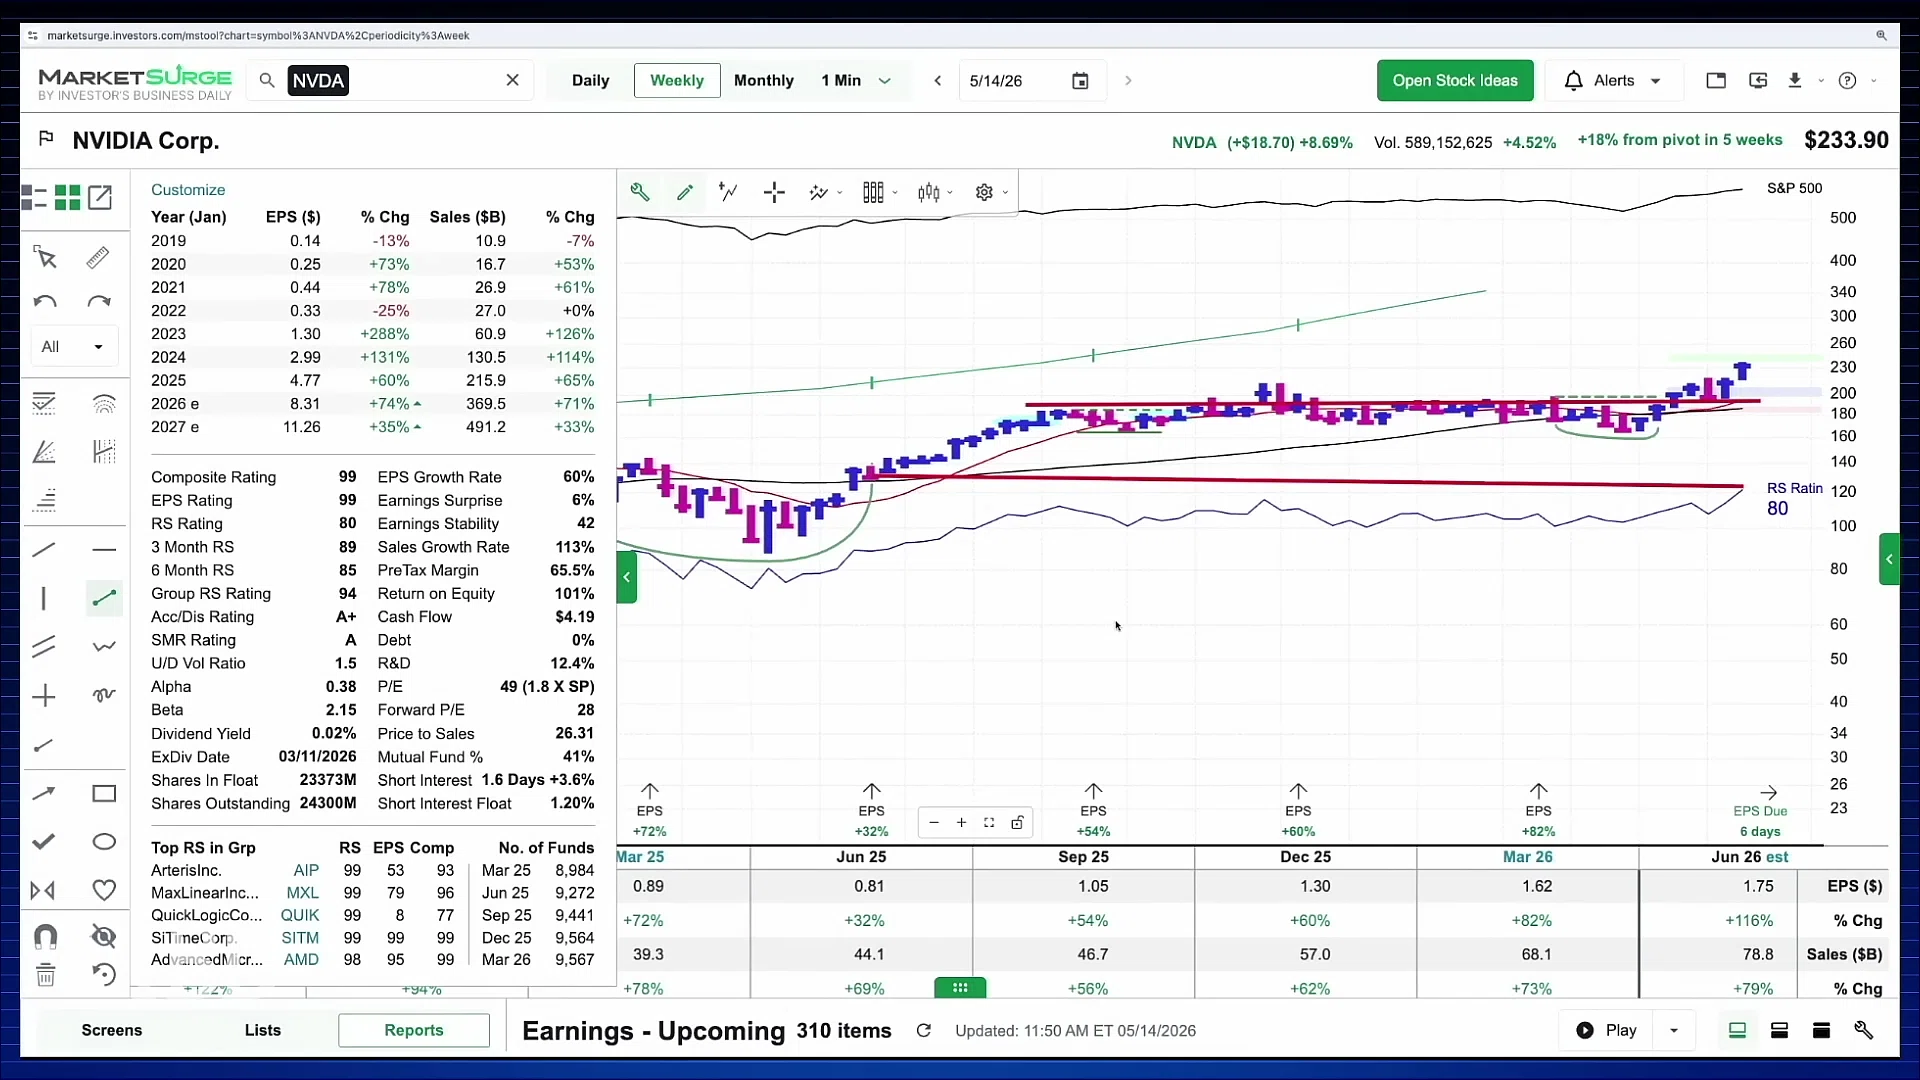Select the rectangle shape tool
The height and width of the screenshot is (1080, 1920).
pos(104,794)
